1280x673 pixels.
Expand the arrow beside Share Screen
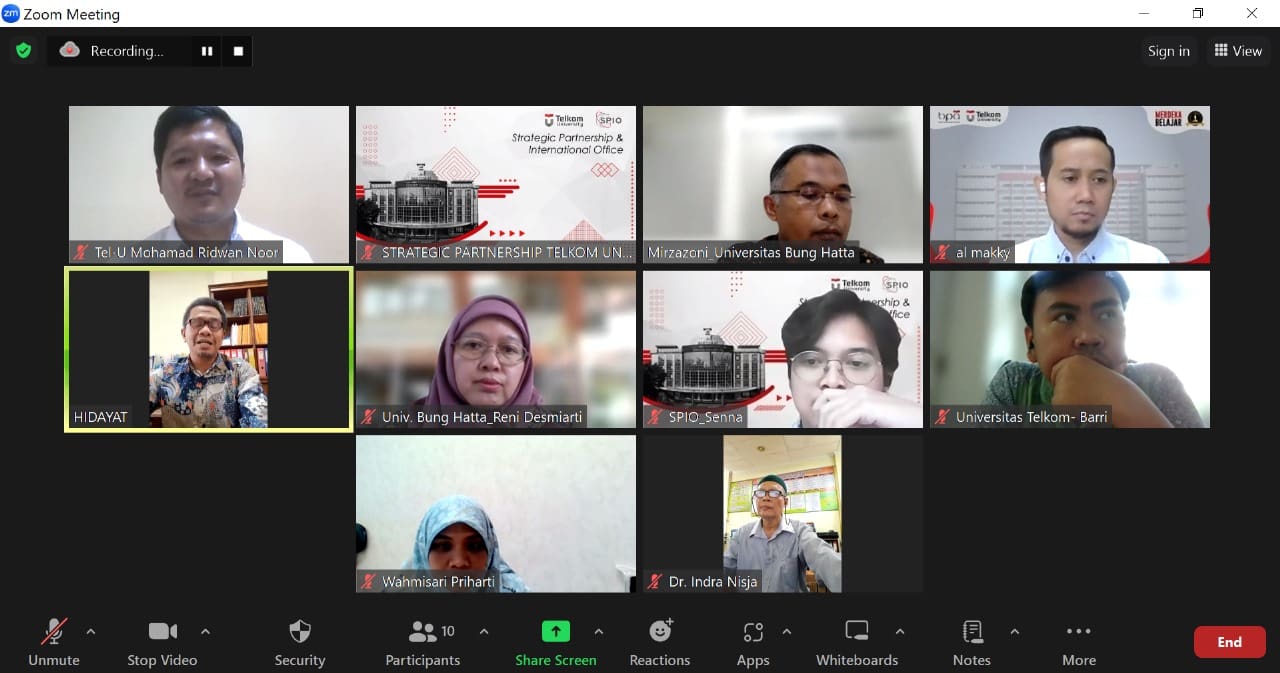pos(598,631)
